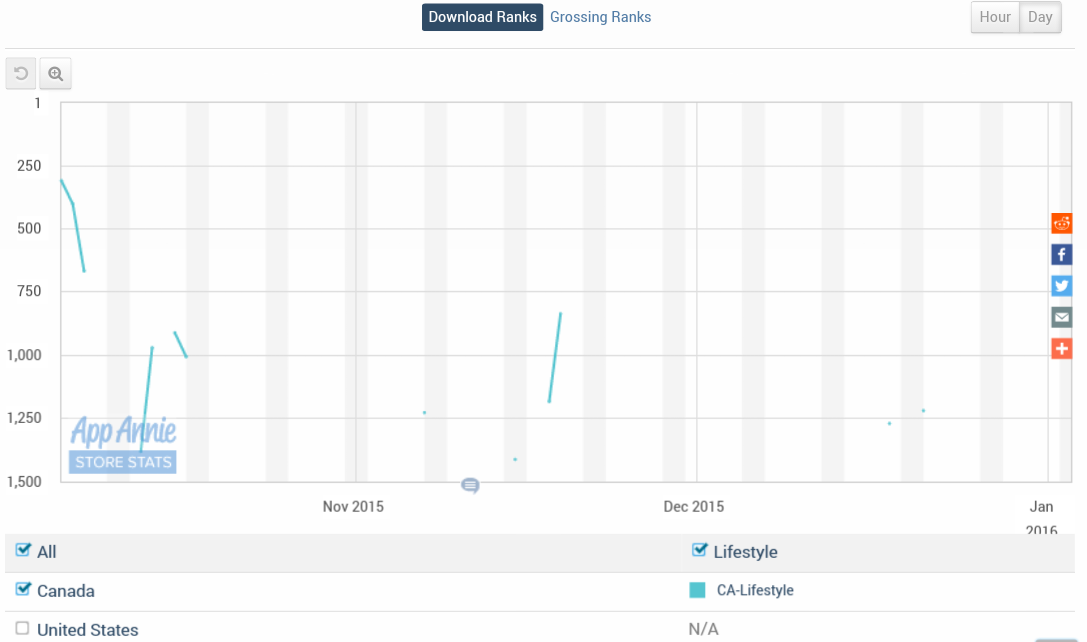Click the Dec 2015 axis label

click(693, 507)
